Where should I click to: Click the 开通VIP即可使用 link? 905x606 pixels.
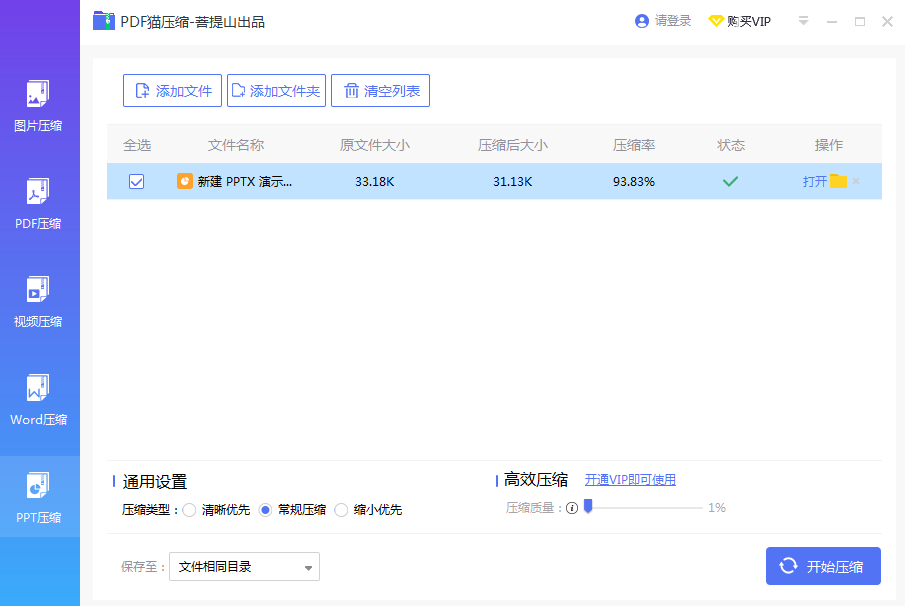(x=630, y=480)
